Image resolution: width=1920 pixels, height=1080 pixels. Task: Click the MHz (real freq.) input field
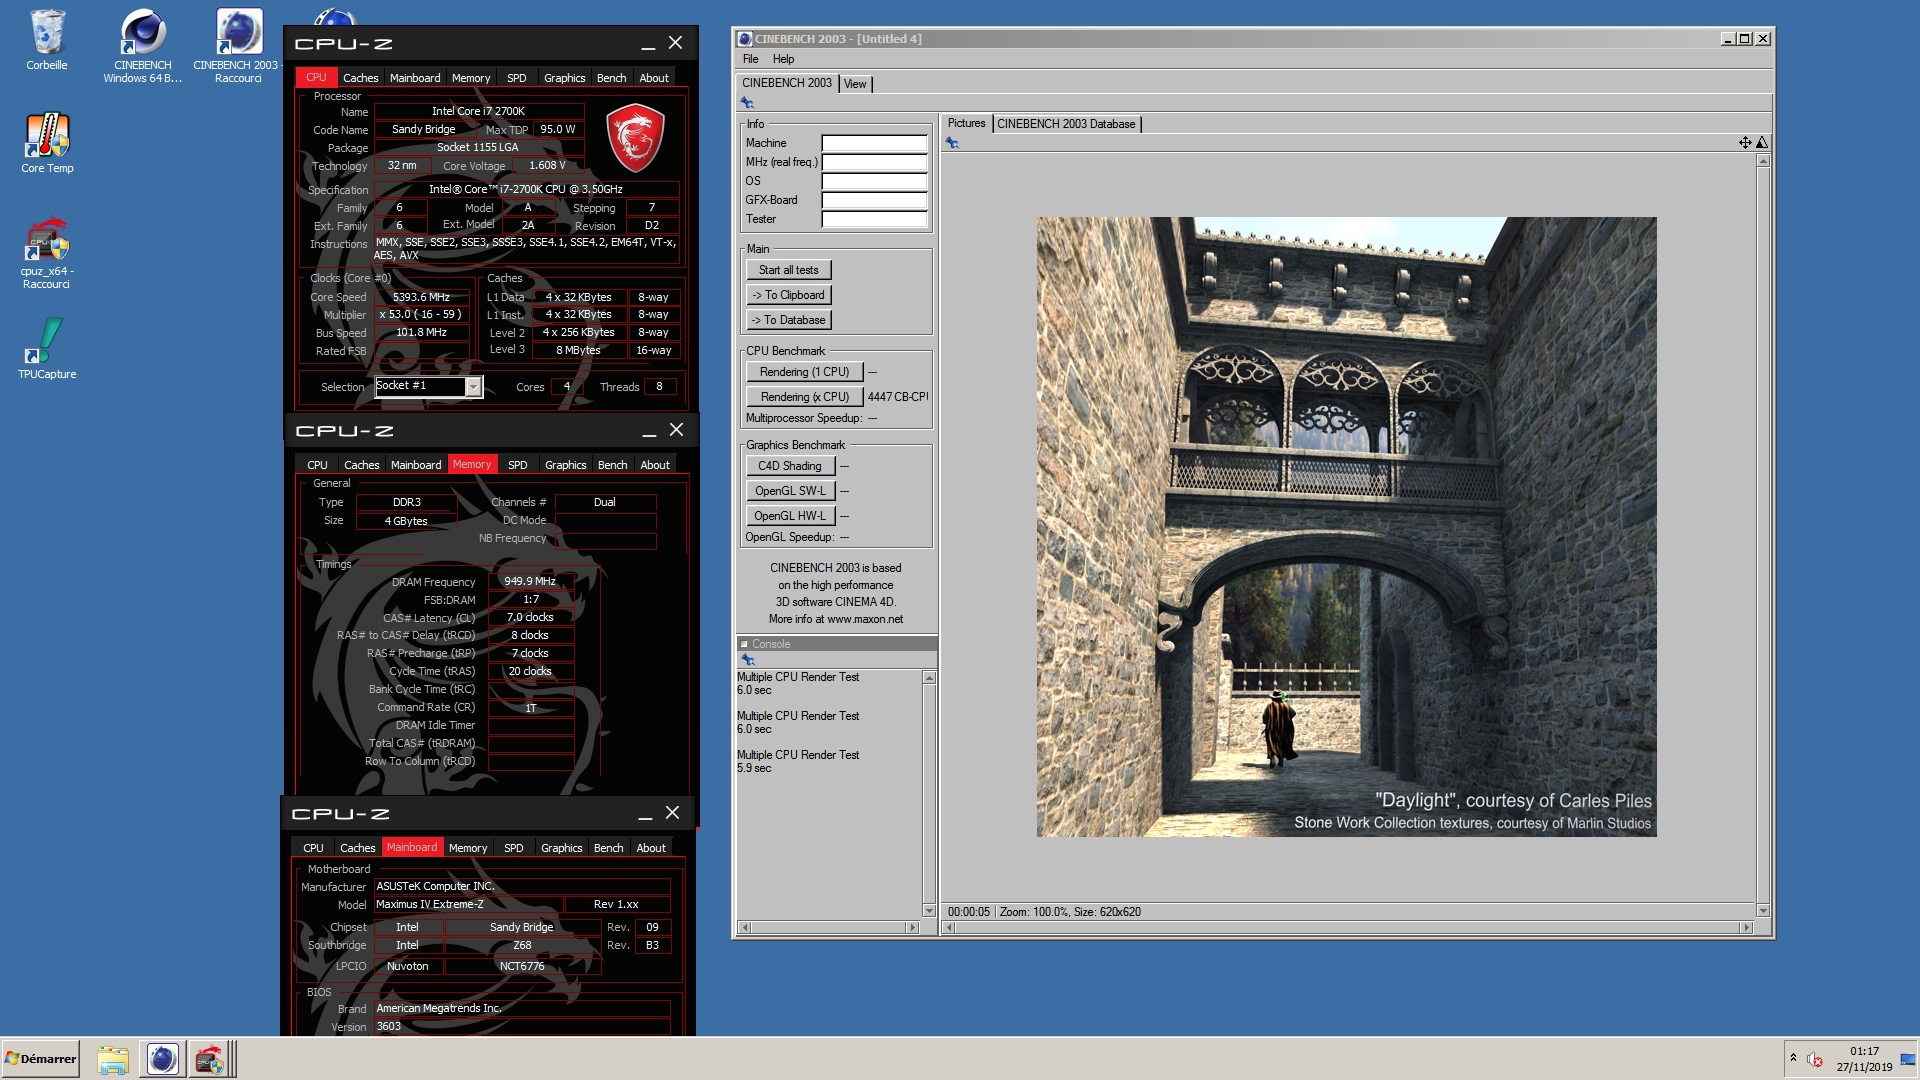[874, 162]
